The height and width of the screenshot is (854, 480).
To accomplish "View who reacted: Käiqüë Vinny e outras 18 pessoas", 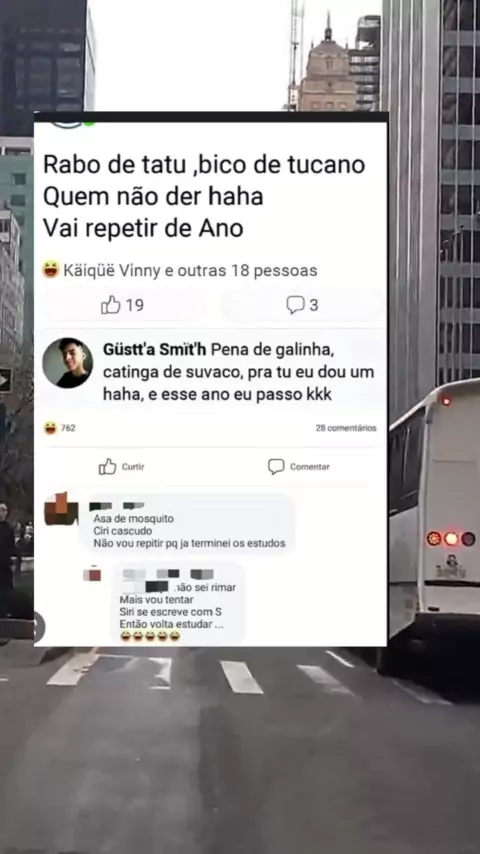I will [190, 270].
